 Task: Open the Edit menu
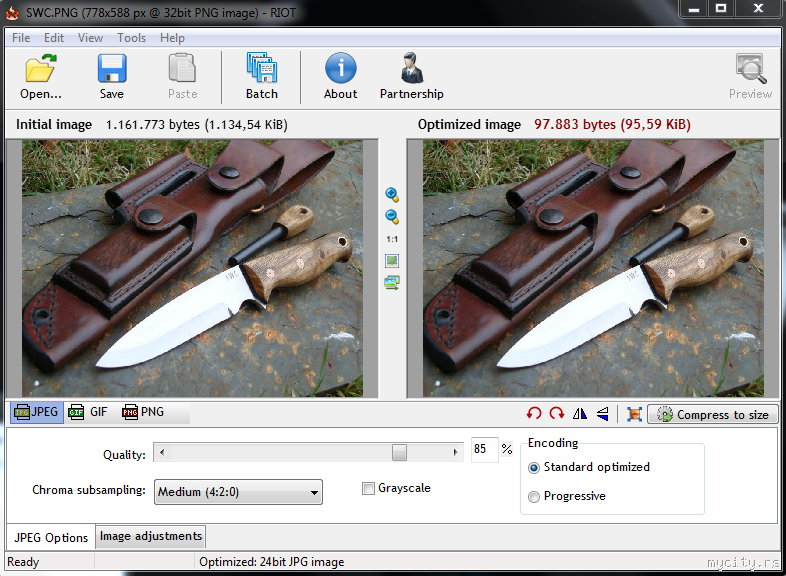54,38
